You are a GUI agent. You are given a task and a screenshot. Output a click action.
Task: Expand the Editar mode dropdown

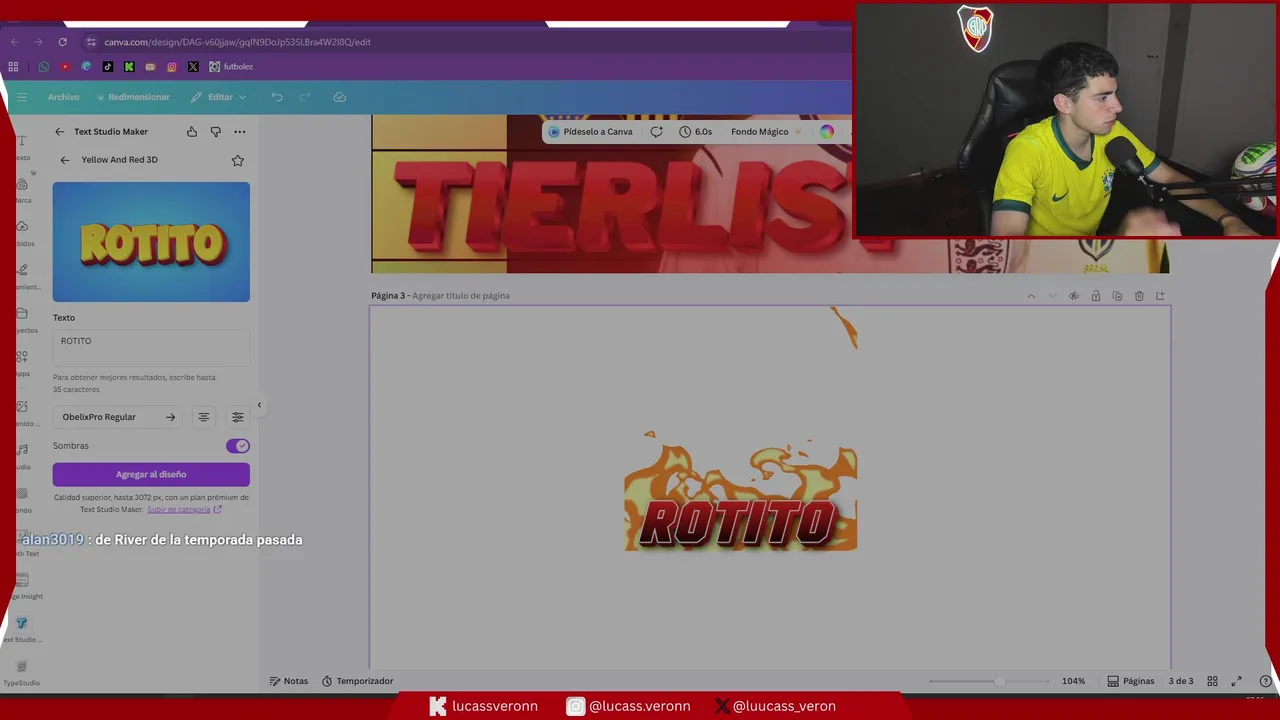coord(219,97)
